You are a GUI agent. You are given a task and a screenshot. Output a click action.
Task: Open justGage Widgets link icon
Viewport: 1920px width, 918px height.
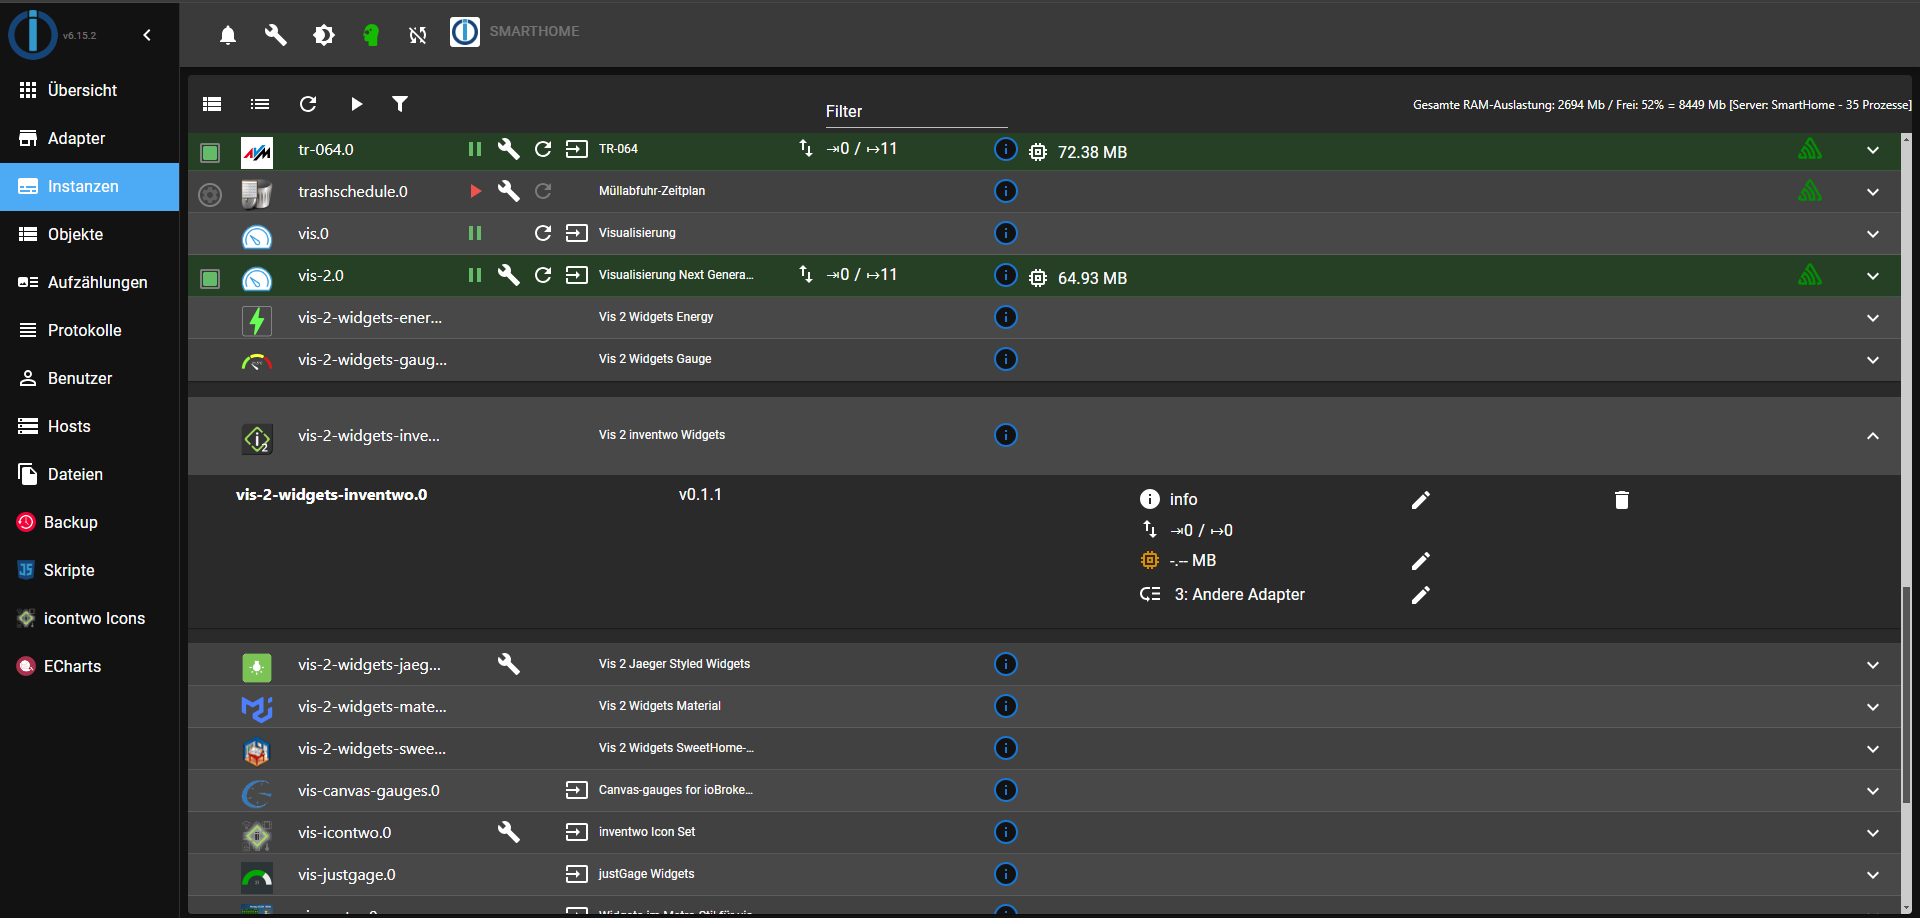click(577, 874)
